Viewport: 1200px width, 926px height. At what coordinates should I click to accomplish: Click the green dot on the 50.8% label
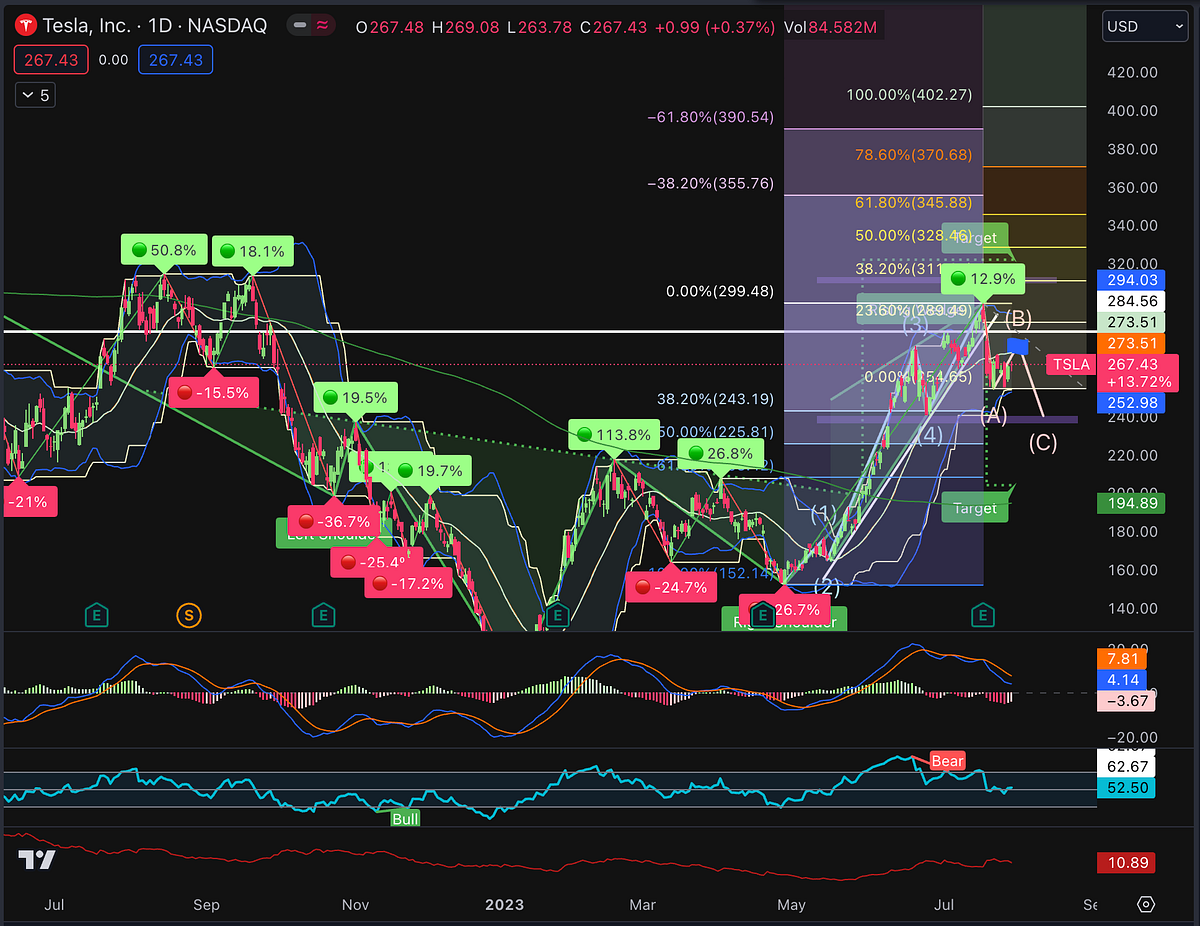point(137,249)
